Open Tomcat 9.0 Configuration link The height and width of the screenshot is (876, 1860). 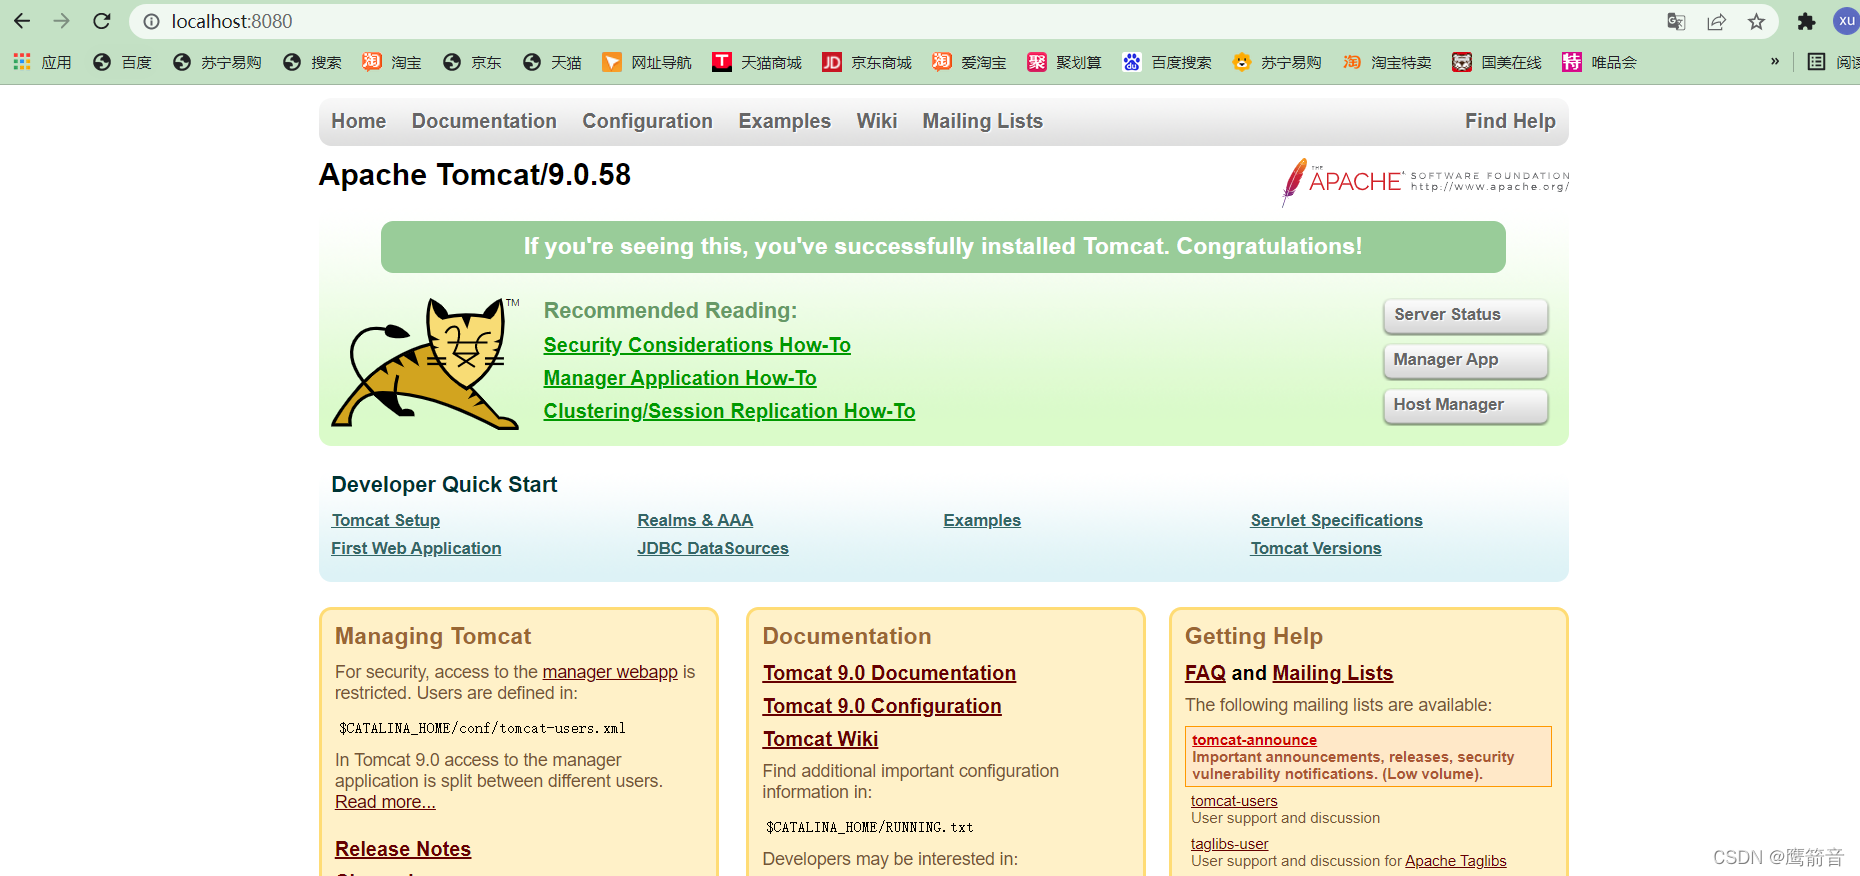pos(882,706)
